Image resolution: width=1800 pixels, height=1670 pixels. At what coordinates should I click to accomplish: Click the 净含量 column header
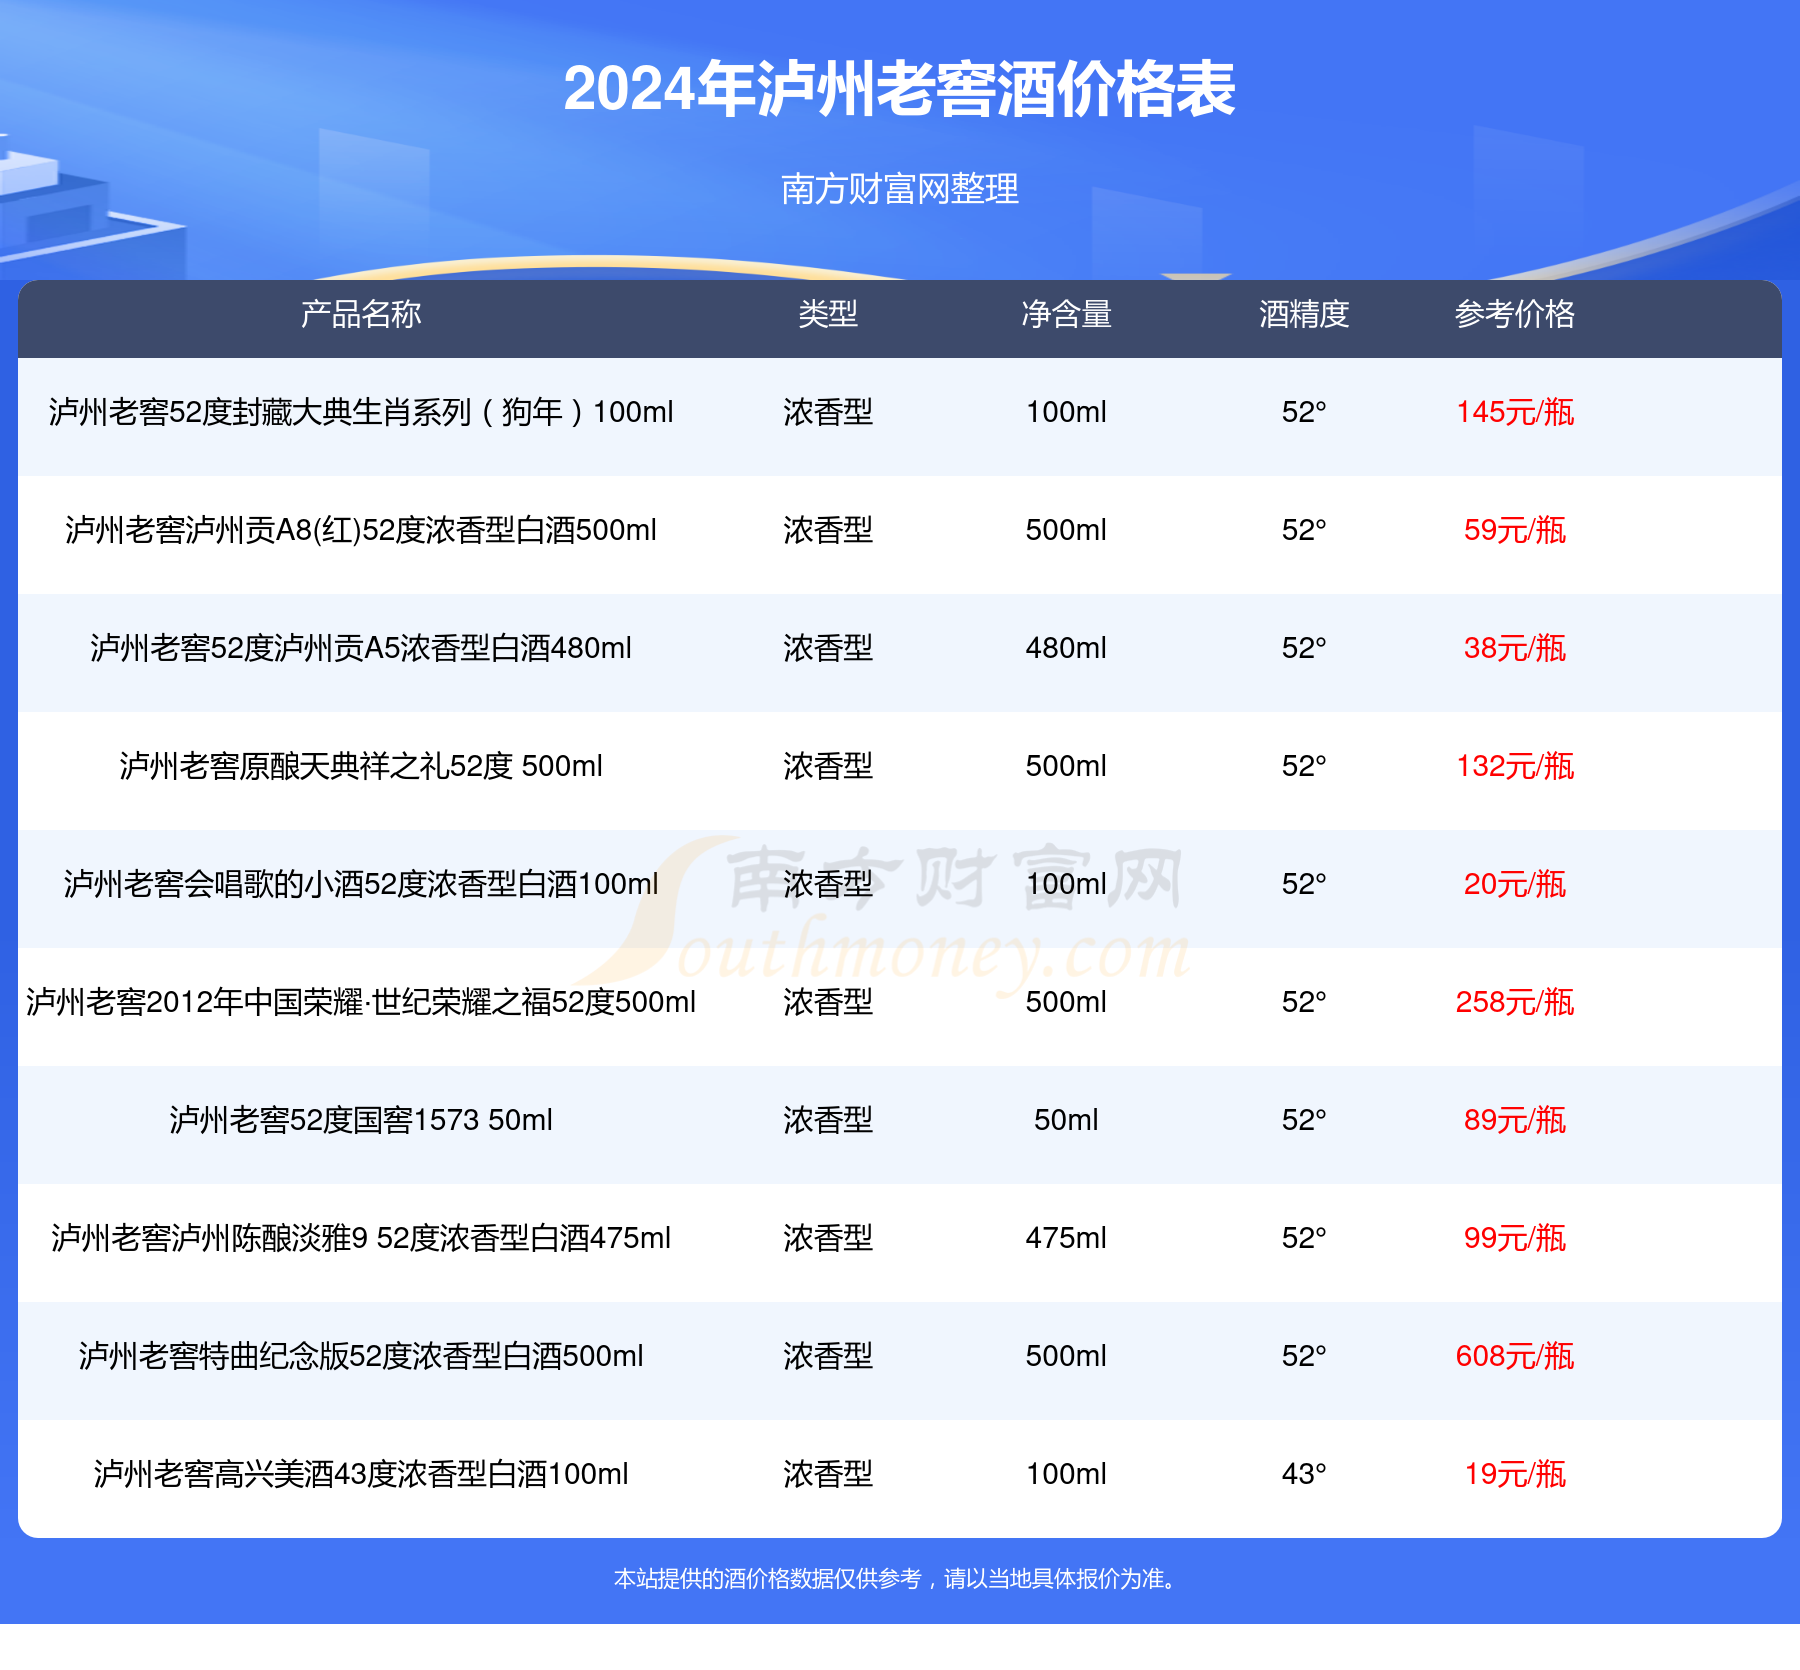(1066, 314)
